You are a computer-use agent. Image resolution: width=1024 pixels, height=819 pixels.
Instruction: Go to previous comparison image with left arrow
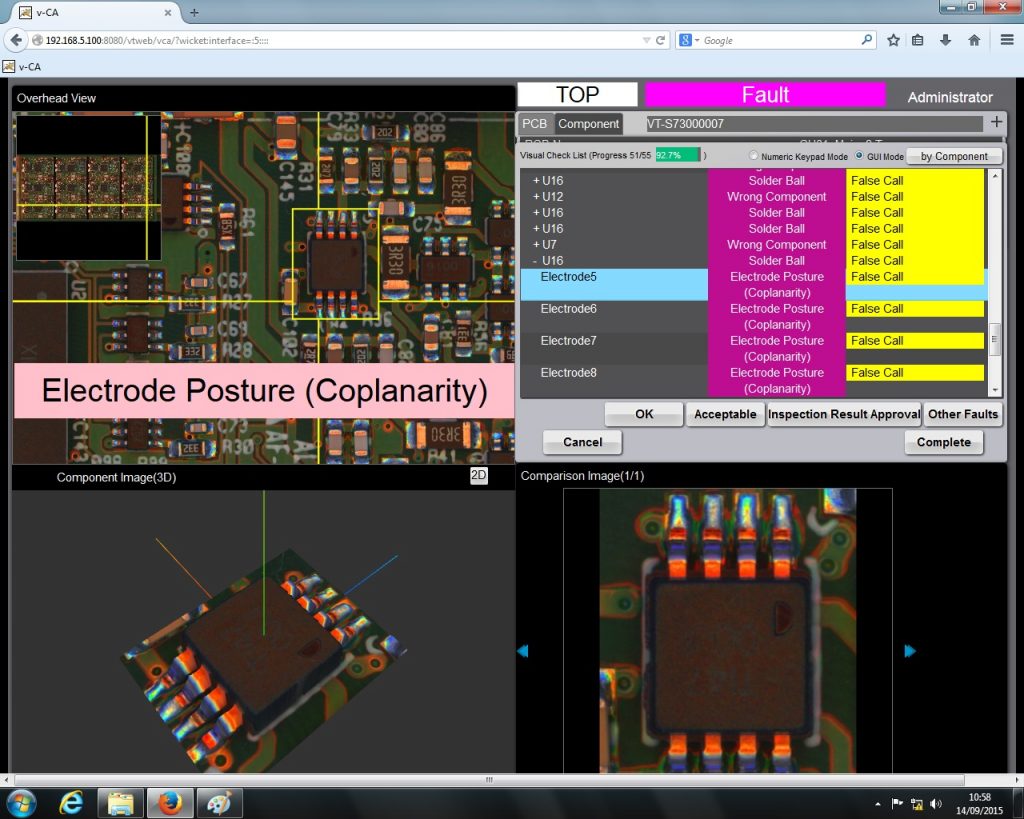522,651
